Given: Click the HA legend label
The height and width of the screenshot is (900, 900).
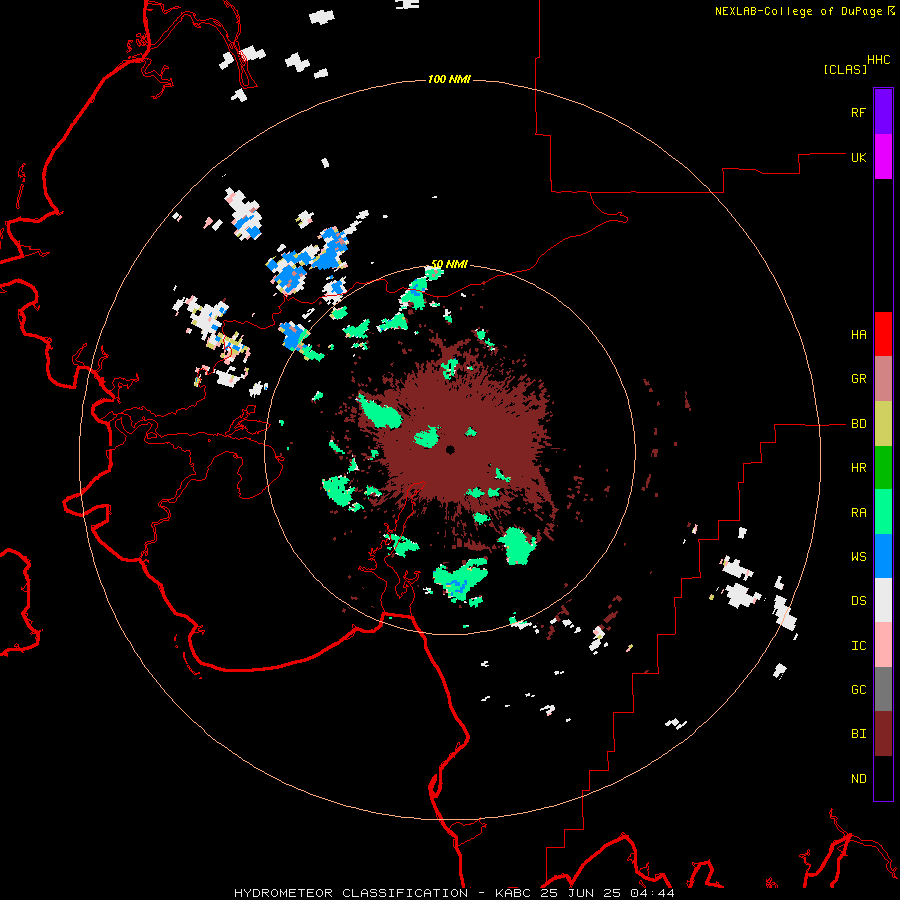Looking at the screenshot, I should (x=858, y=334).
